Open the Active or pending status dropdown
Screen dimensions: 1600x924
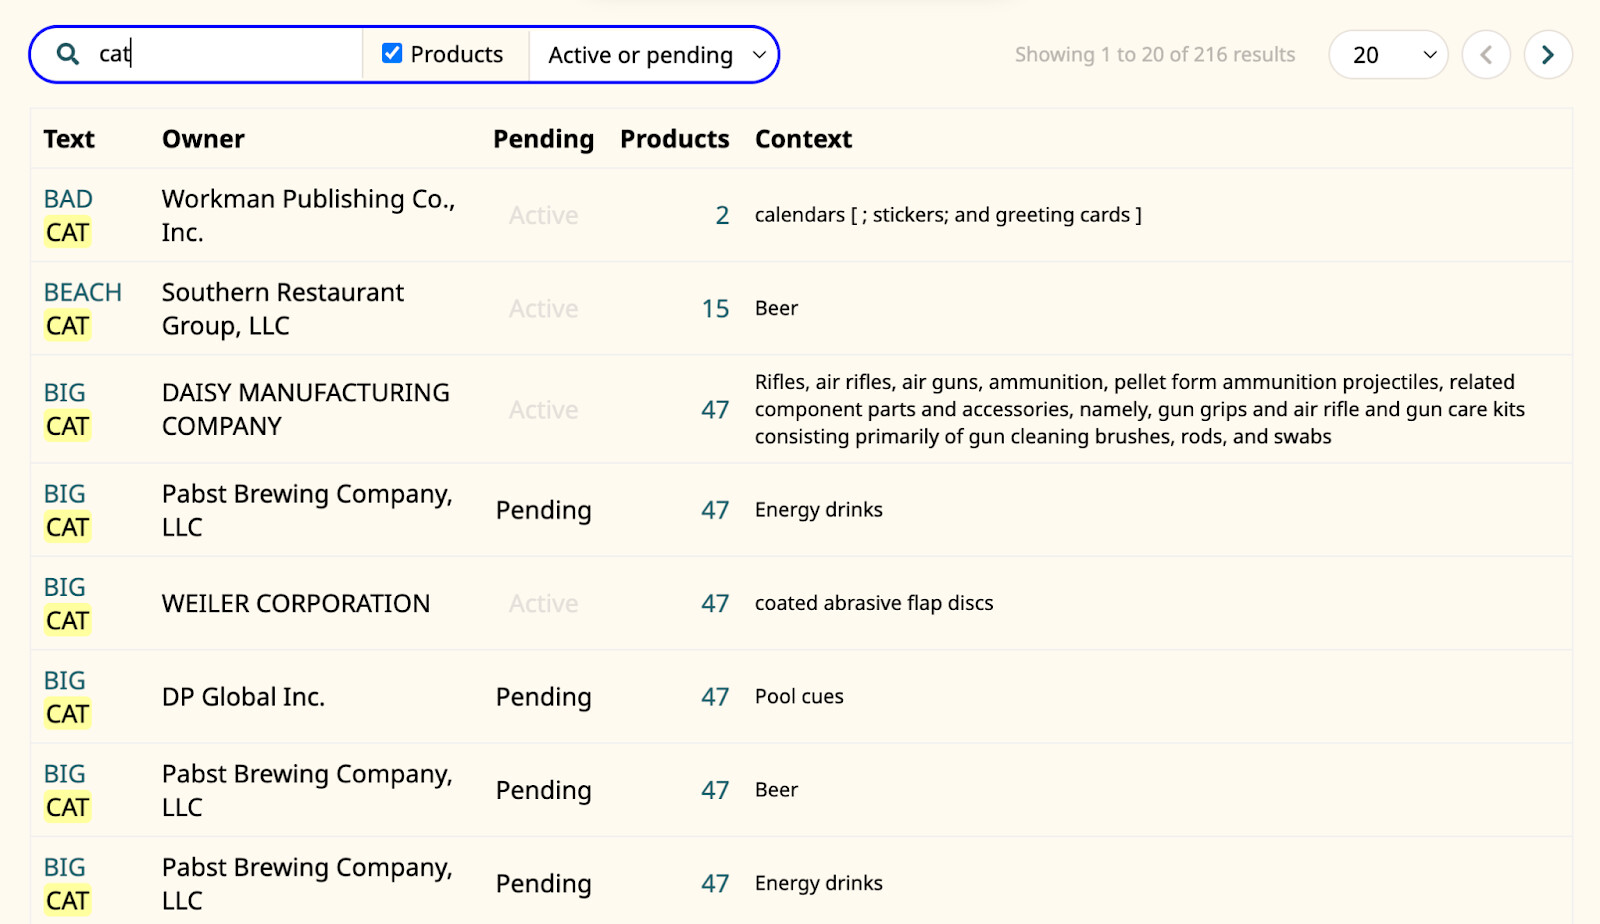[656, 55]
